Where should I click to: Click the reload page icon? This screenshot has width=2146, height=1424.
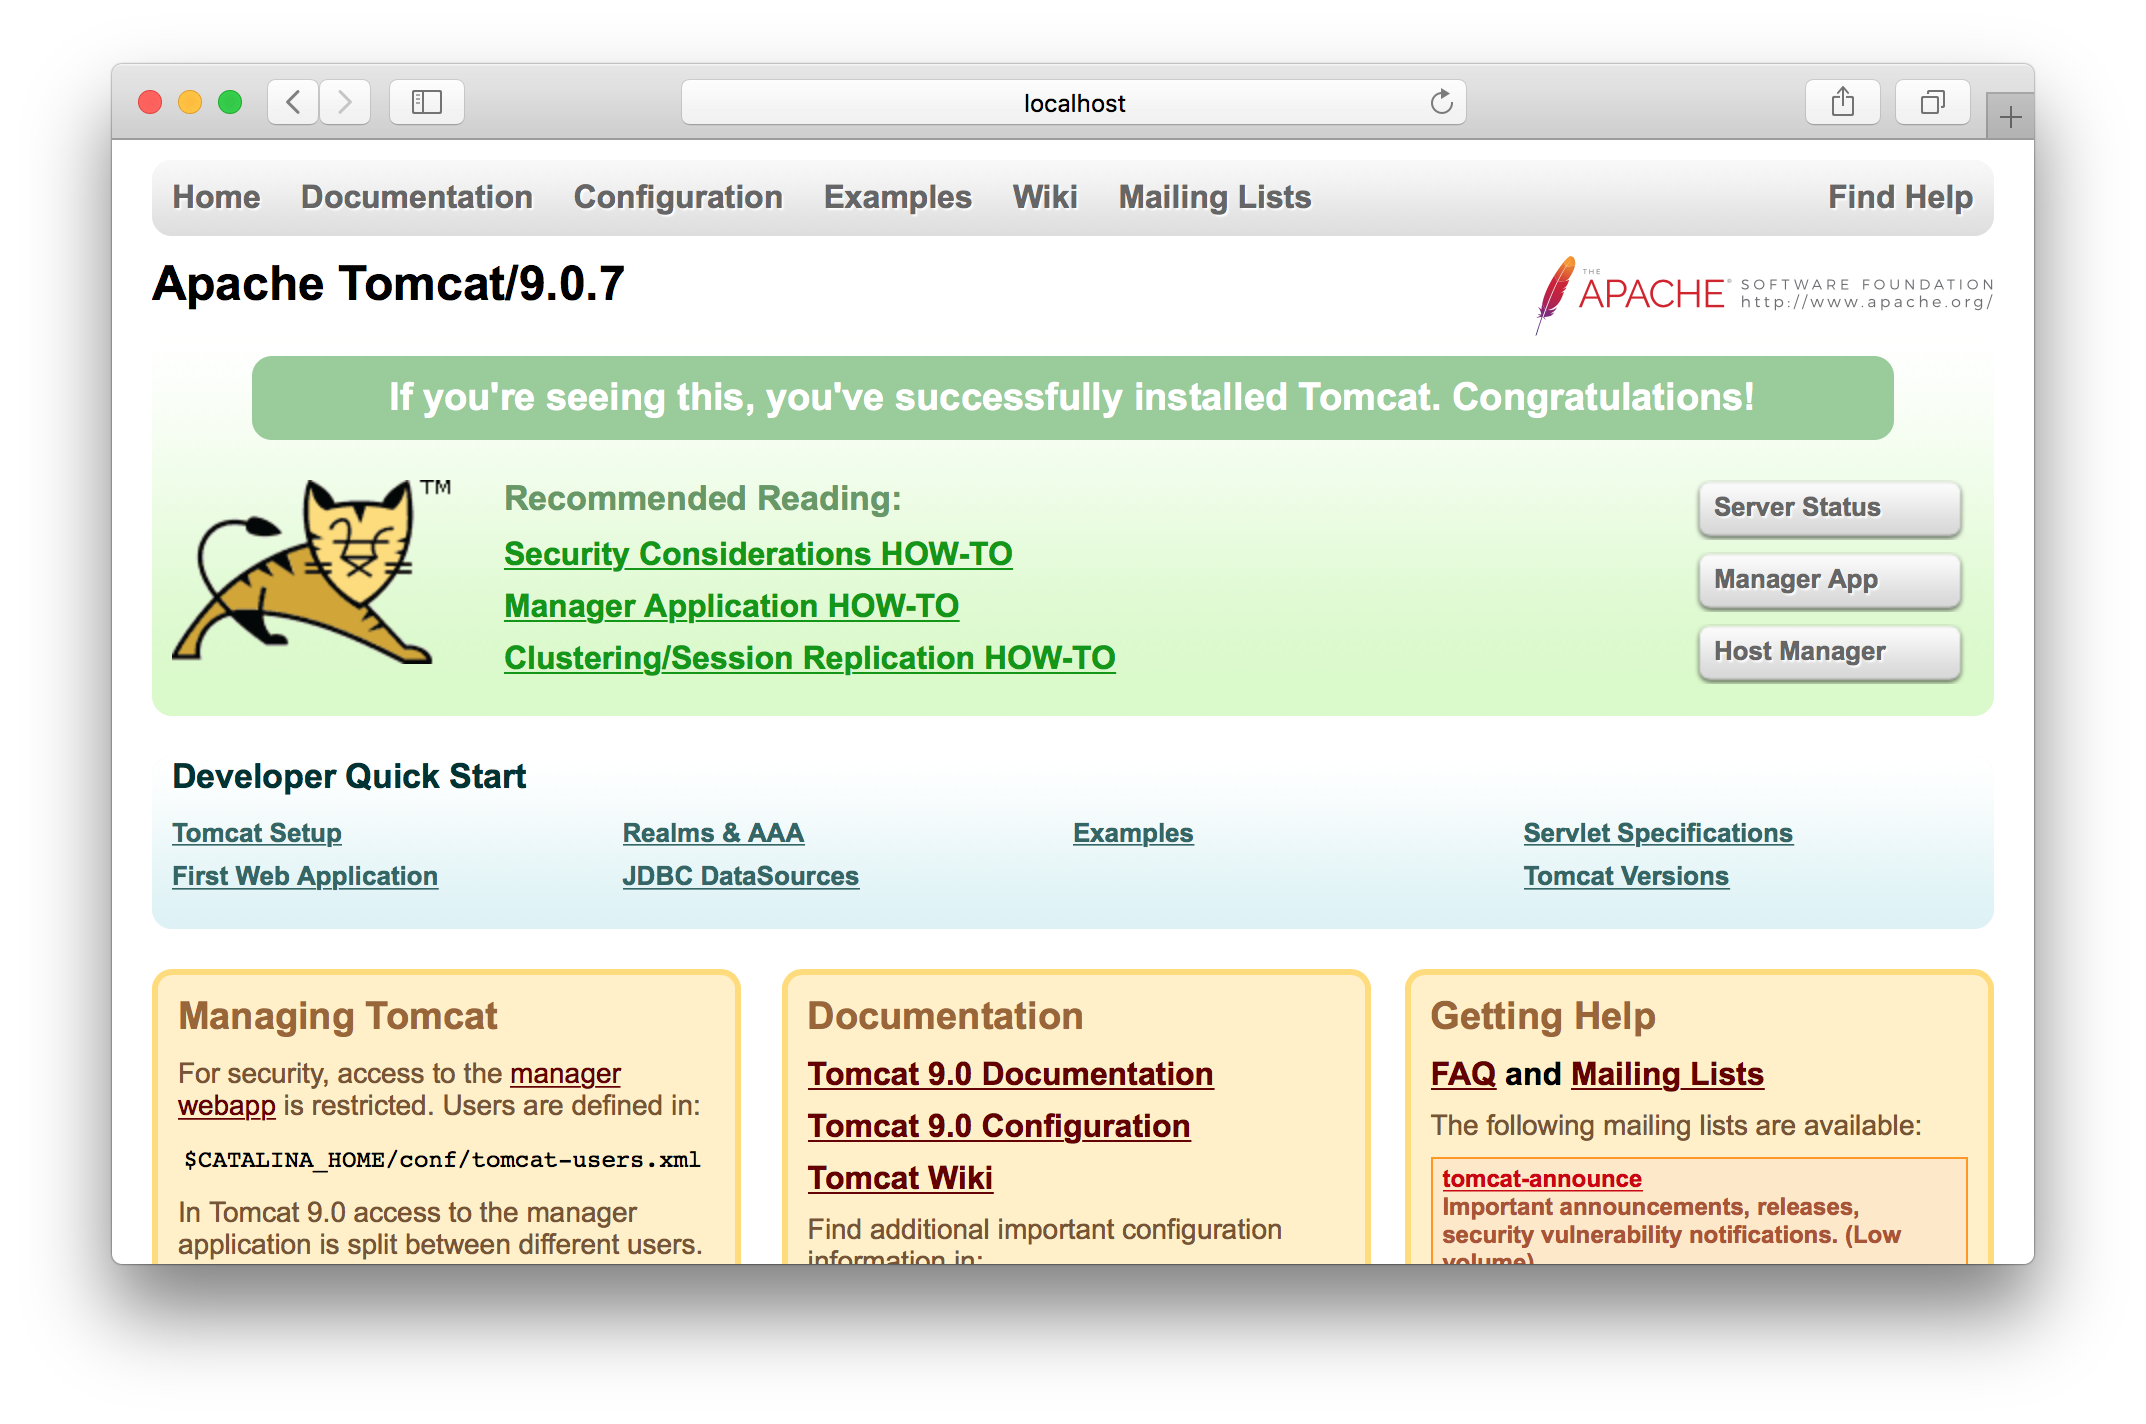coord(1441,102)
